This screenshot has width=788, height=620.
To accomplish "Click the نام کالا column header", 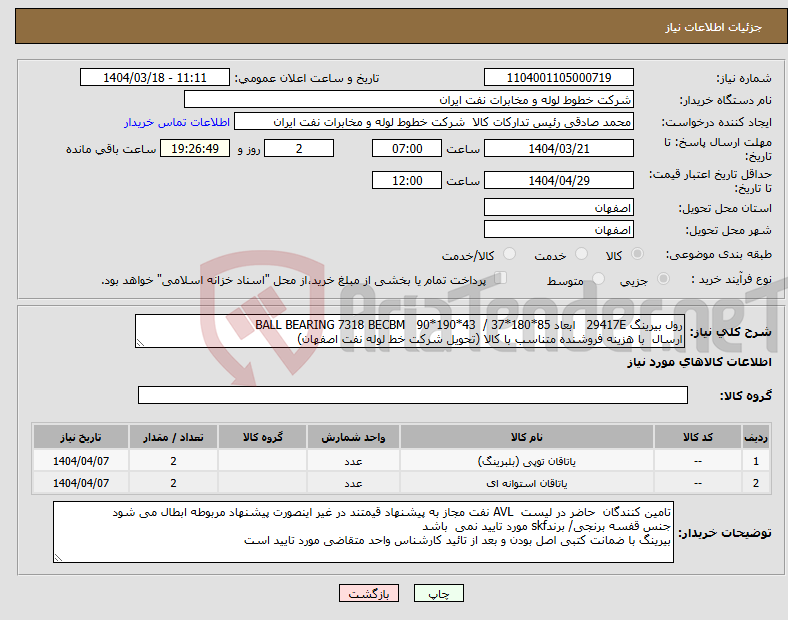I will coord(527,437).
